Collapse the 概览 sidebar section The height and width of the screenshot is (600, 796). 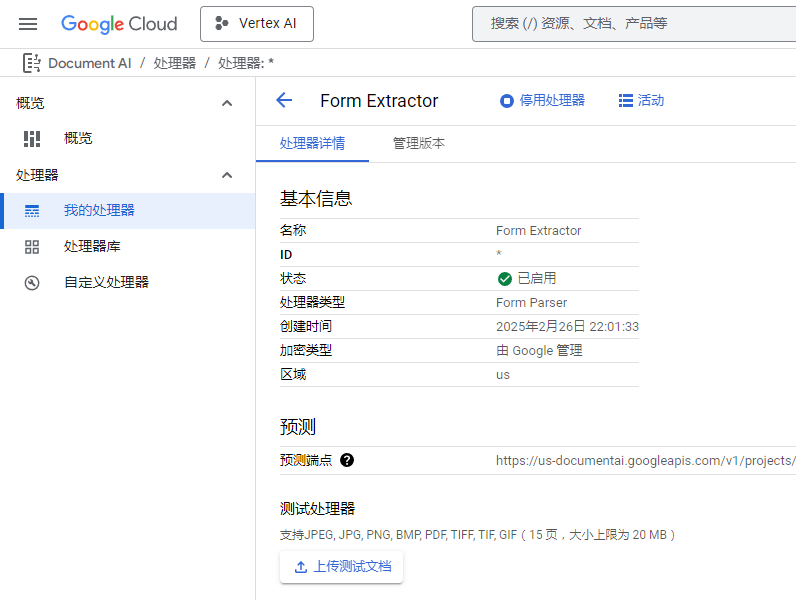click(227, 103)
